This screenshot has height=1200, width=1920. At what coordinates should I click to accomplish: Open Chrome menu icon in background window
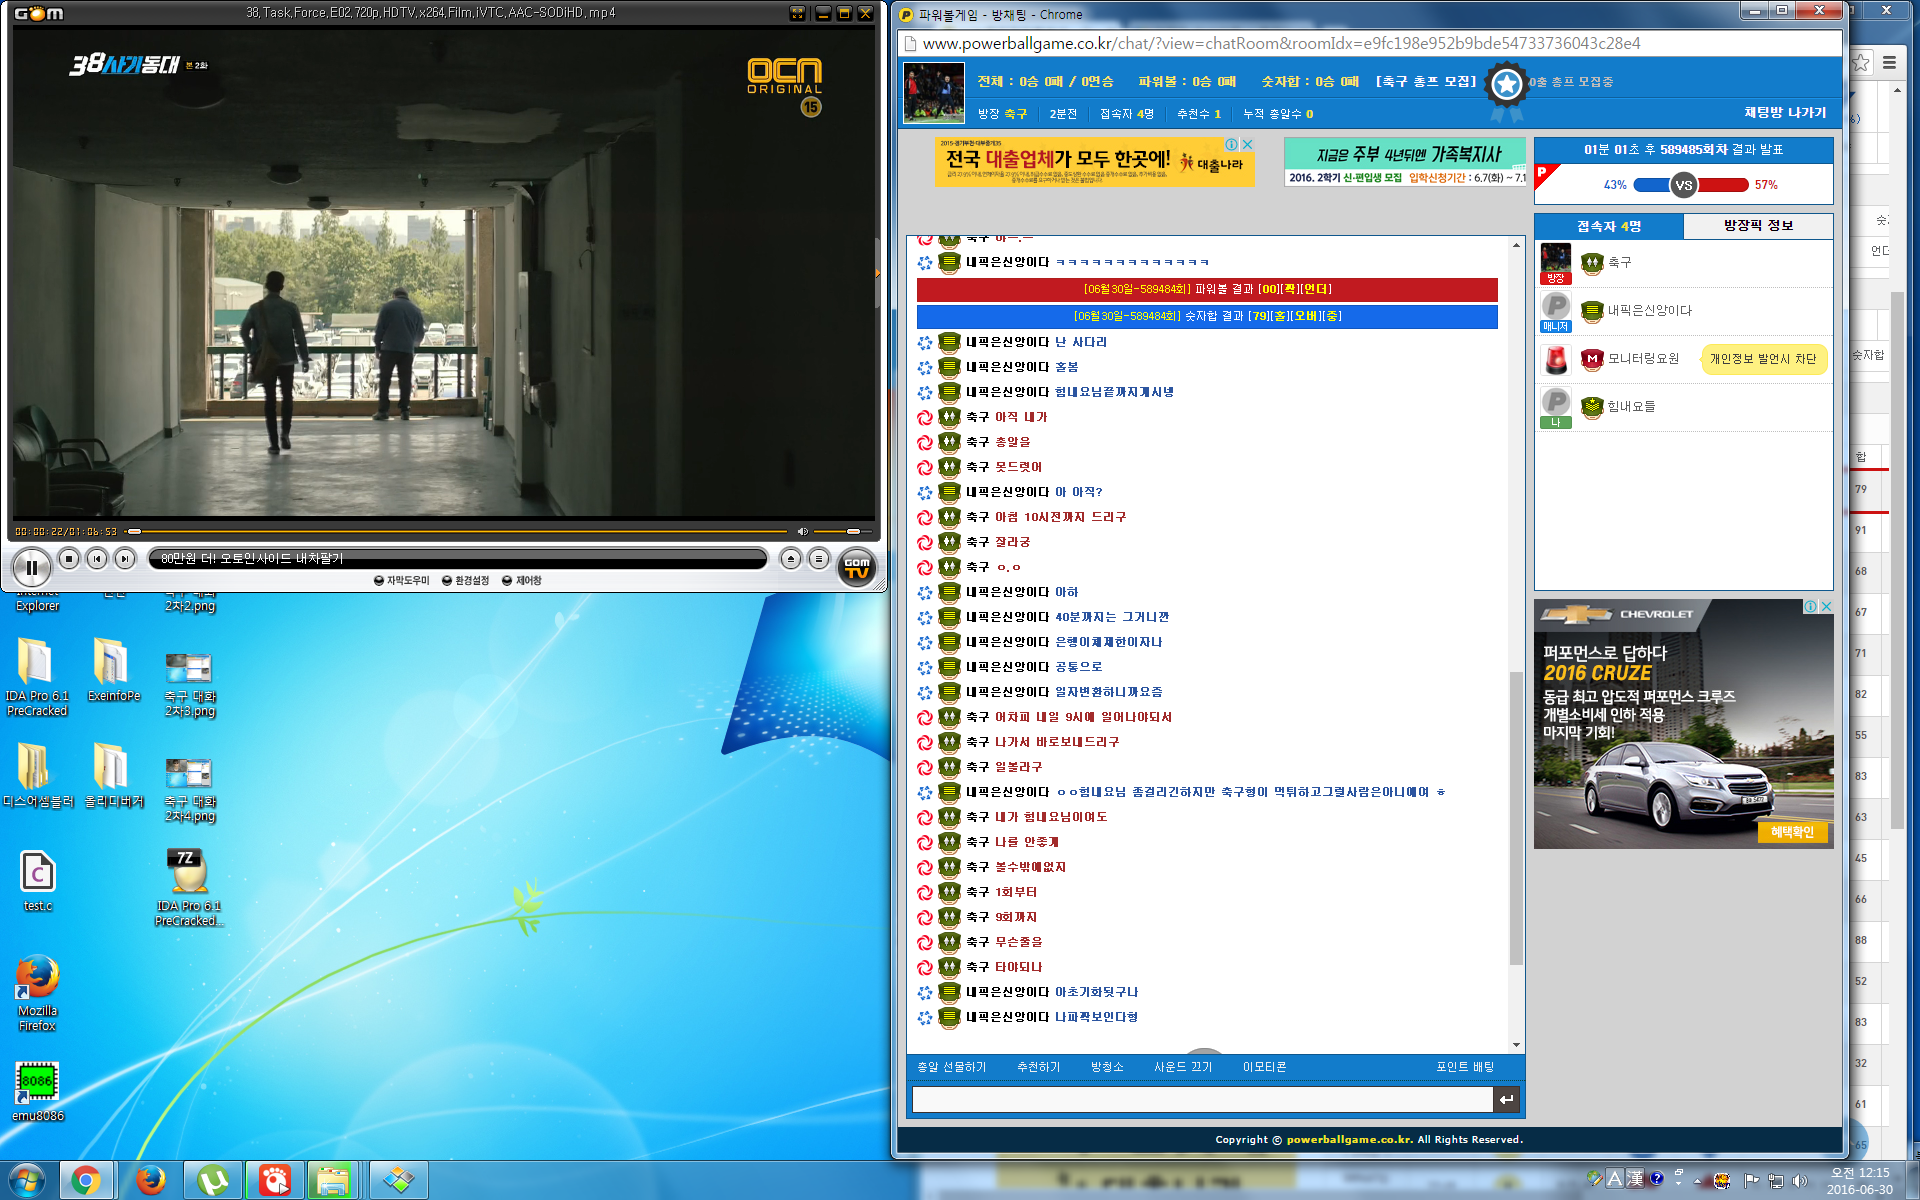coord(1889,62)
